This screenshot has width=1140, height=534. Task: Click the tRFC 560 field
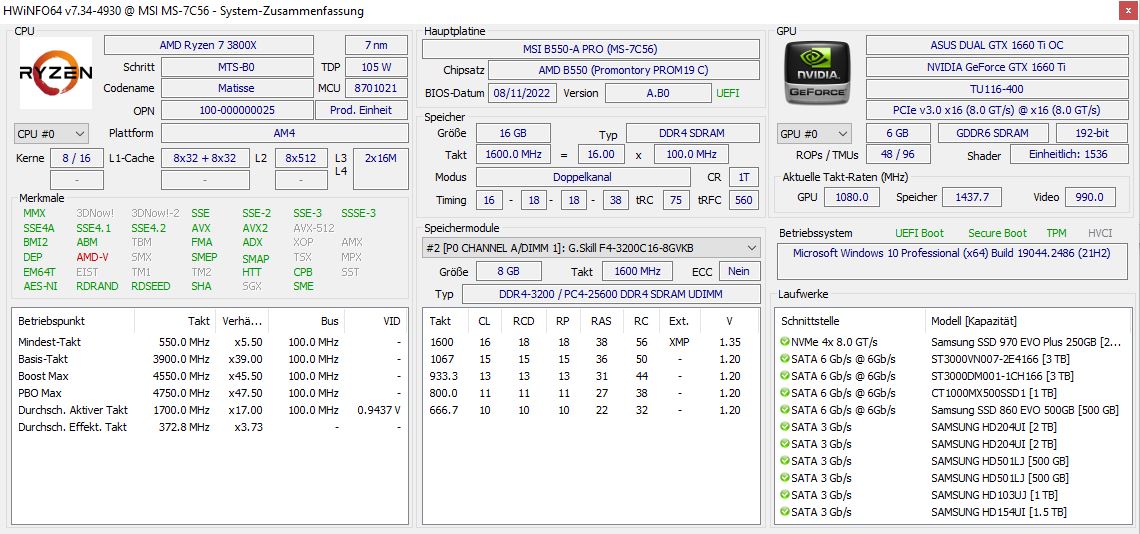(744, 199)
